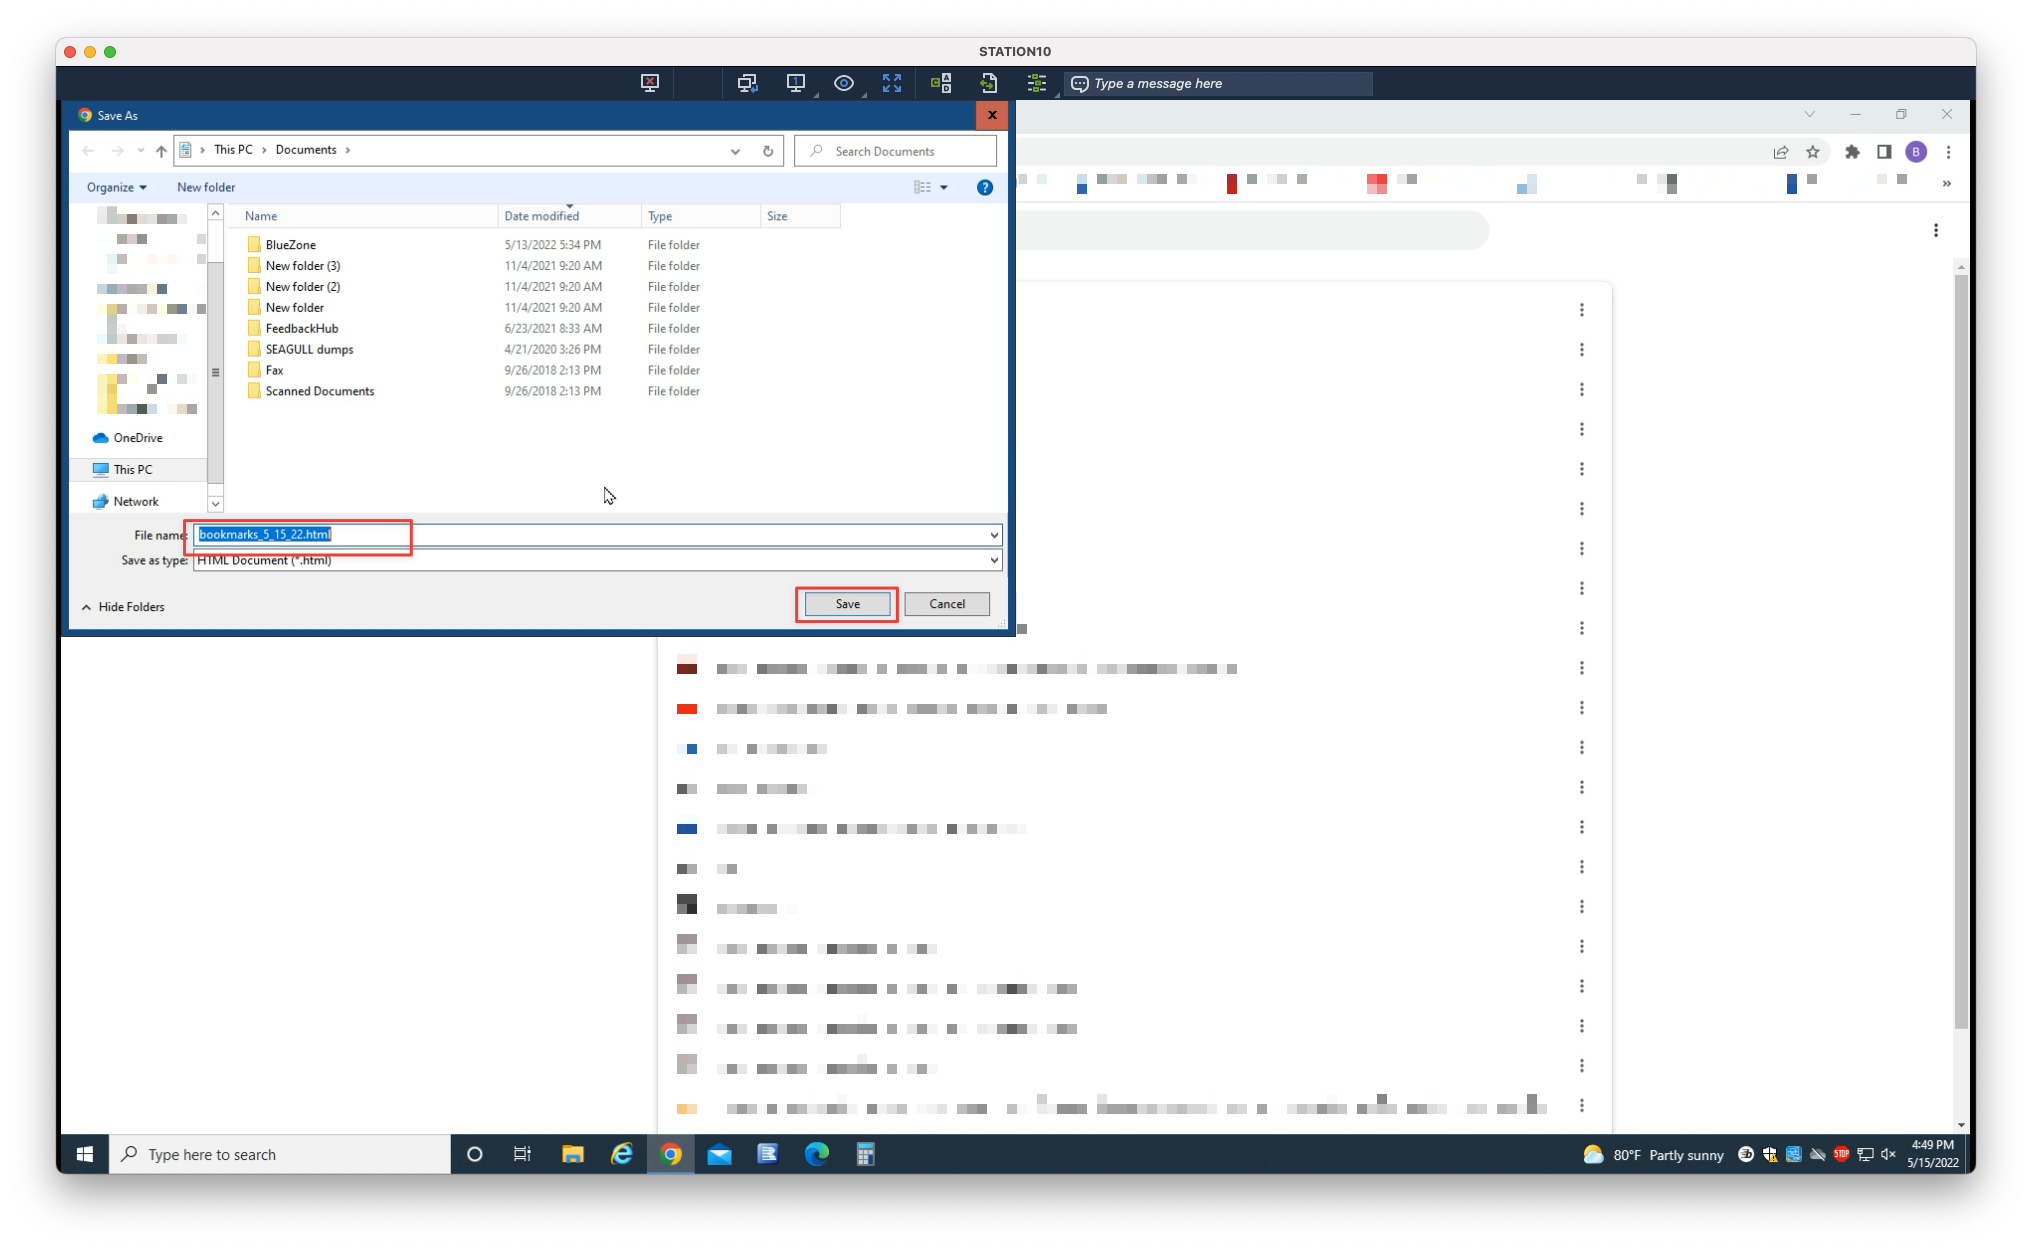Screen dimensions: 2032x1248
Task: Open Chrome extensions puzzle icon
Action: point(1852,152)
